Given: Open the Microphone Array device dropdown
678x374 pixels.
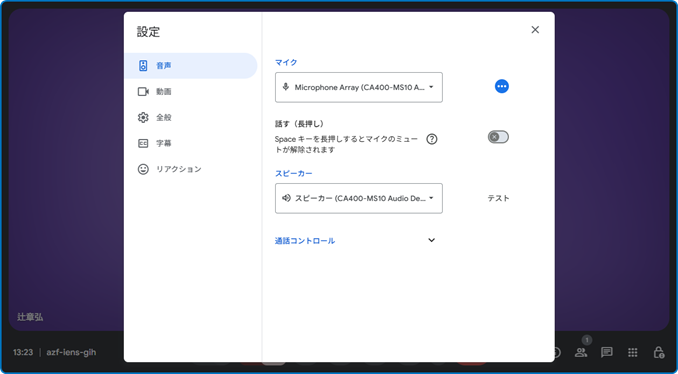Looking at the screenshot, I should point(358,87).
